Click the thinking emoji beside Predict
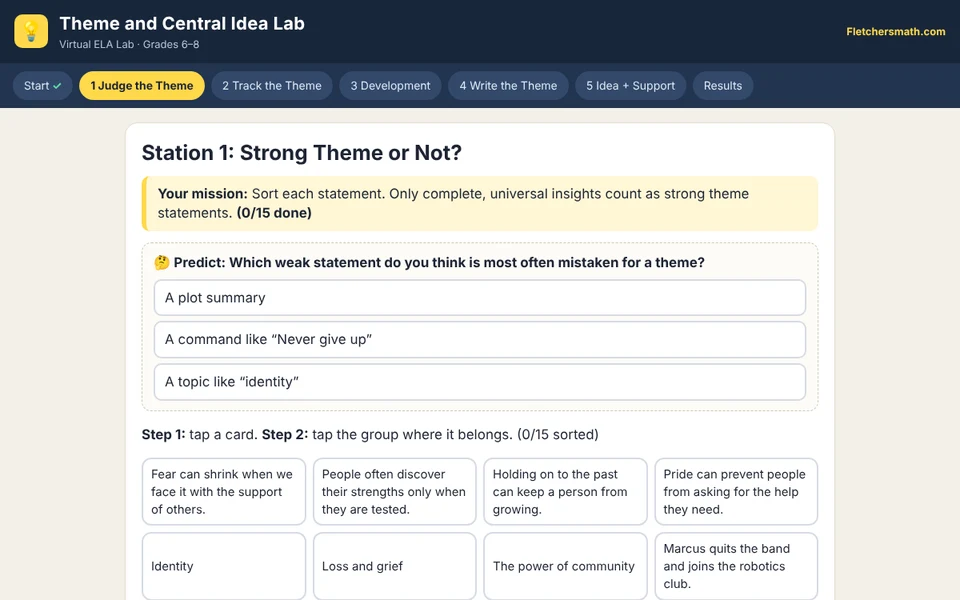The height and width of the screenshot is (600, 960). pos(162,263)
